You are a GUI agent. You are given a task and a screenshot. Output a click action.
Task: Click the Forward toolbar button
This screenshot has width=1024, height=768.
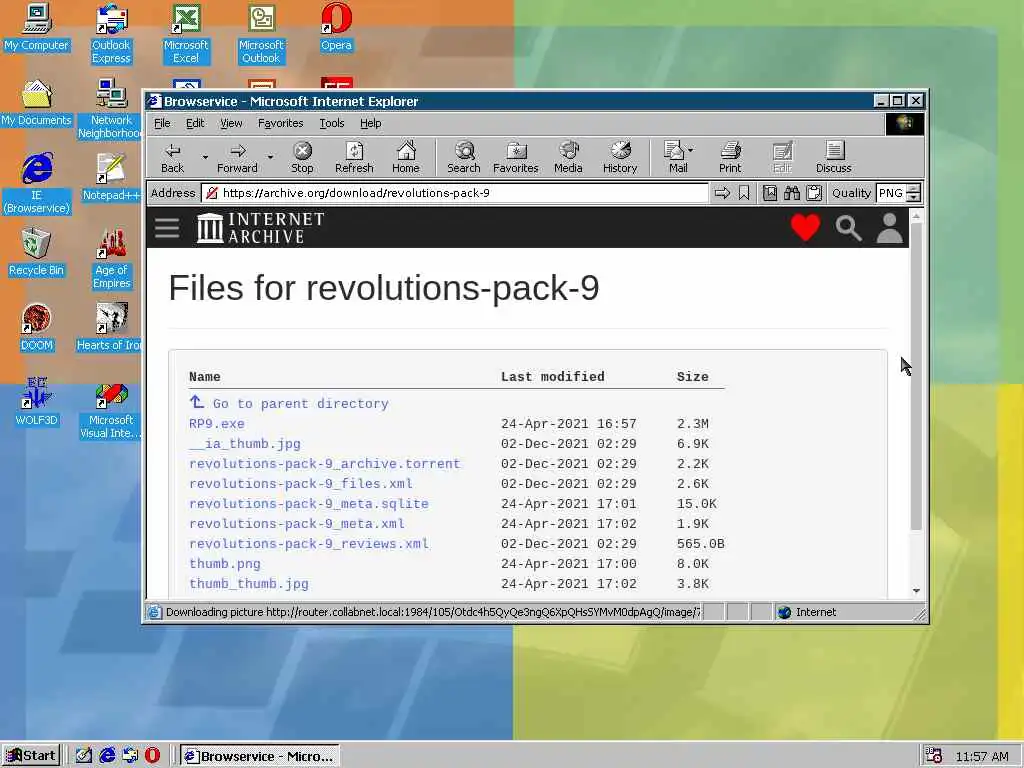click(x=237, y=157)
